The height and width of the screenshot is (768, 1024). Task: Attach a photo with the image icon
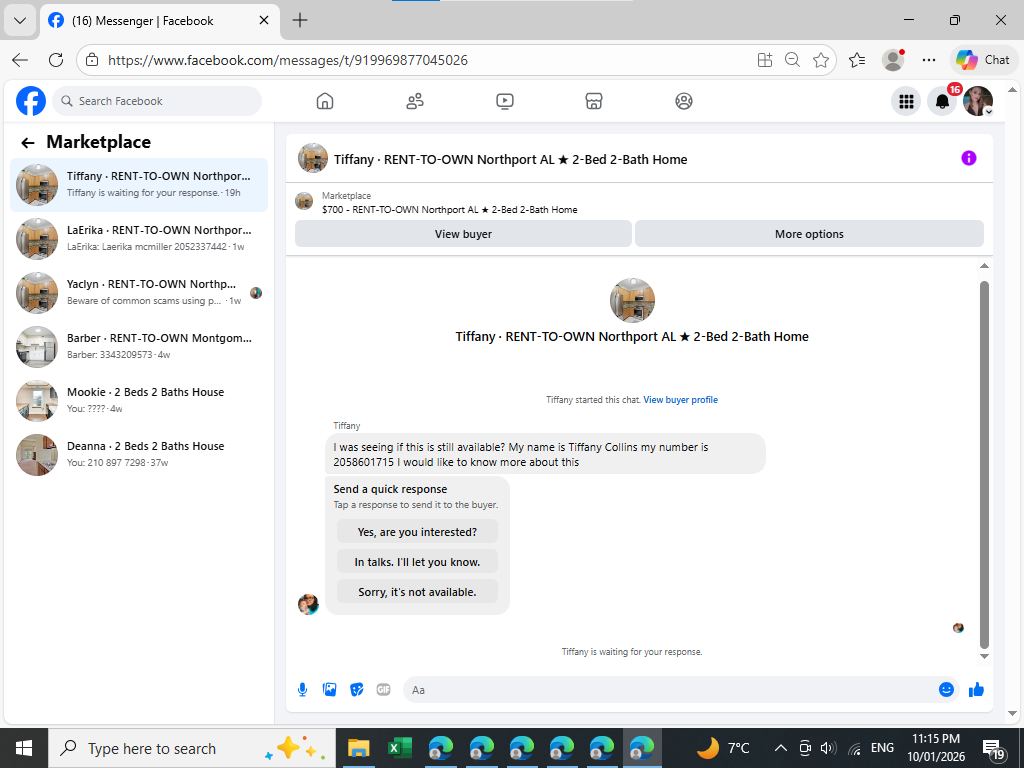(x=330, y=690)
